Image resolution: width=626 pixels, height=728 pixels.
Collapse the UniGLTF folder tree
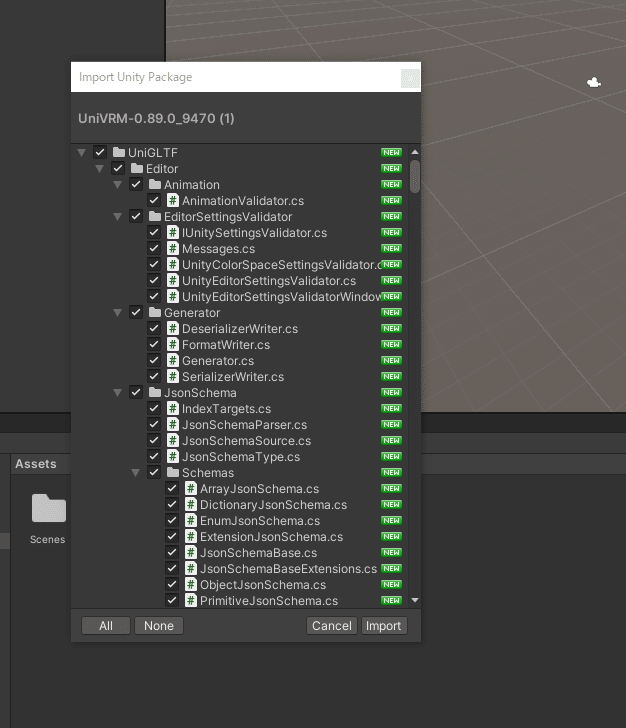click(82, 152)
